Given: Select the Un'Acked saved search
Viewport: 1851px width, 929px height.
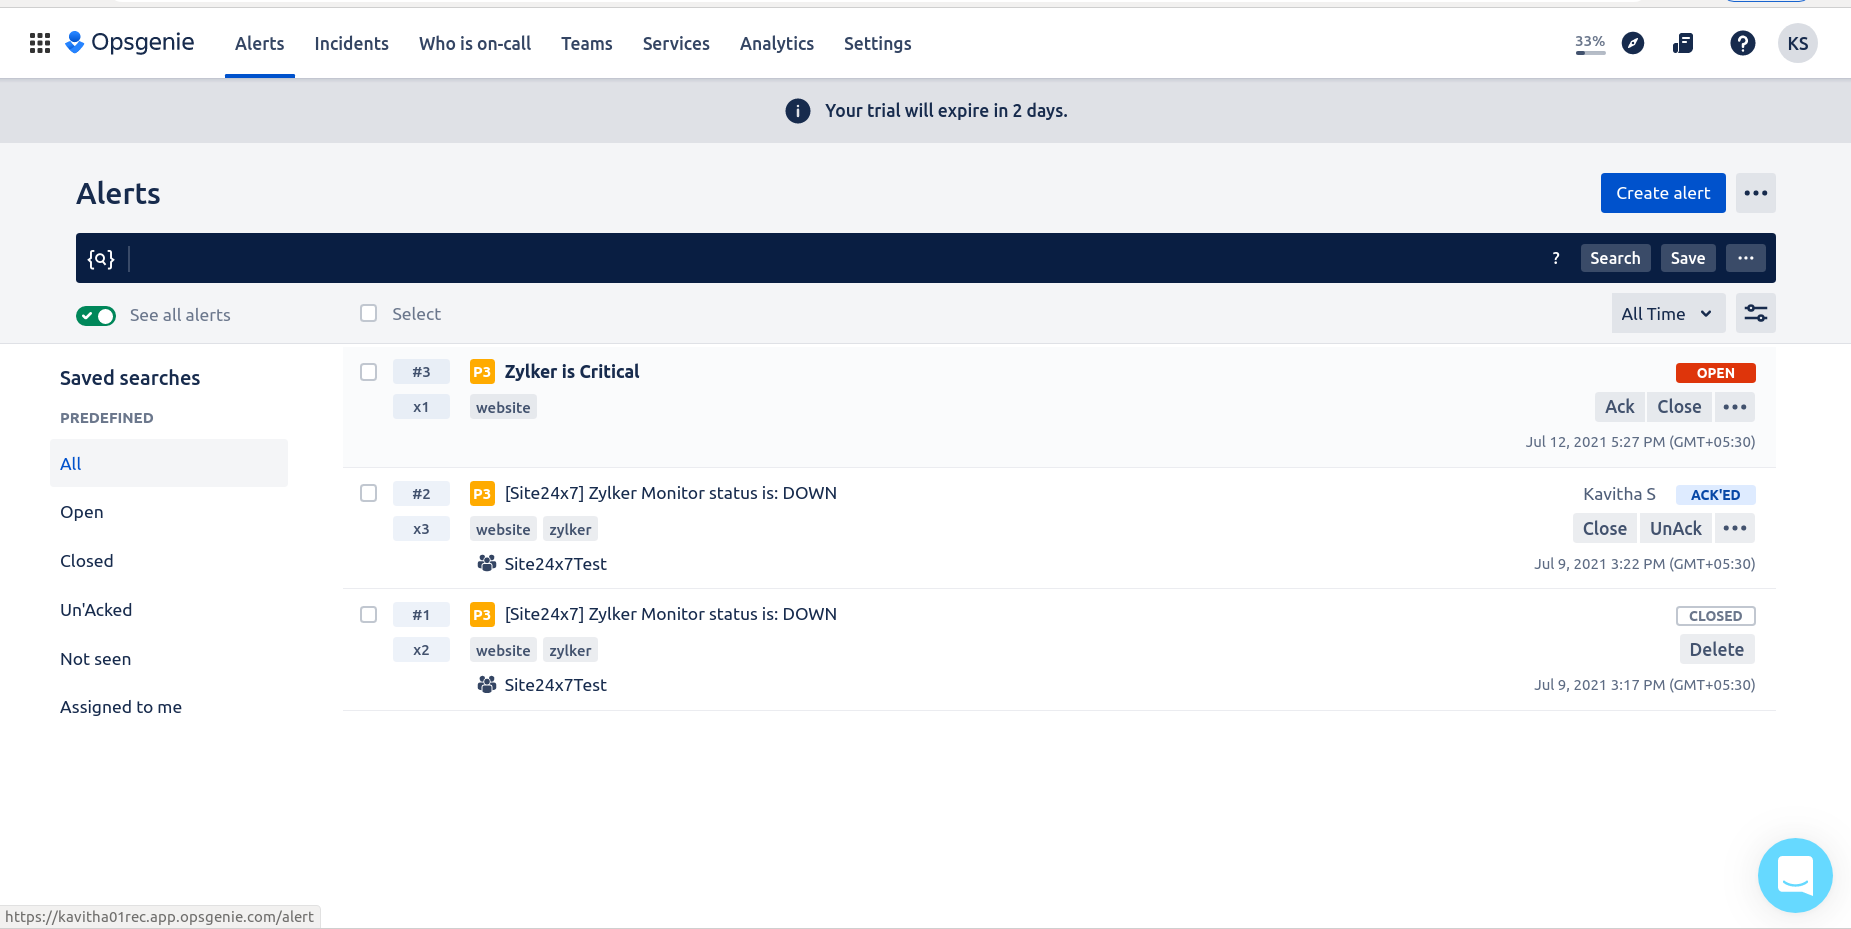Looking at the screenshot, I should tap(96, 609).
